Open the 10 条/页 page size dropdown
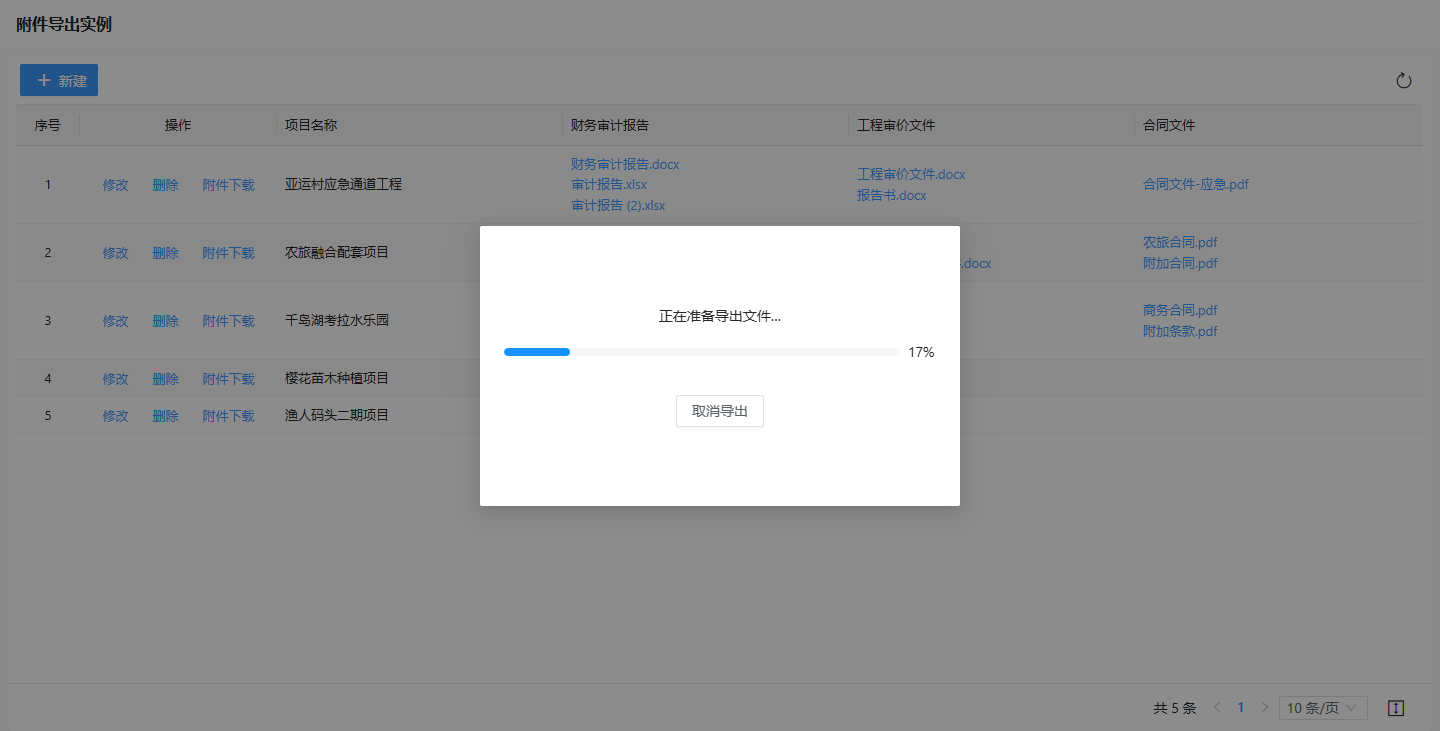This screenshot has width=1440, height=731. pos(1323,708)
